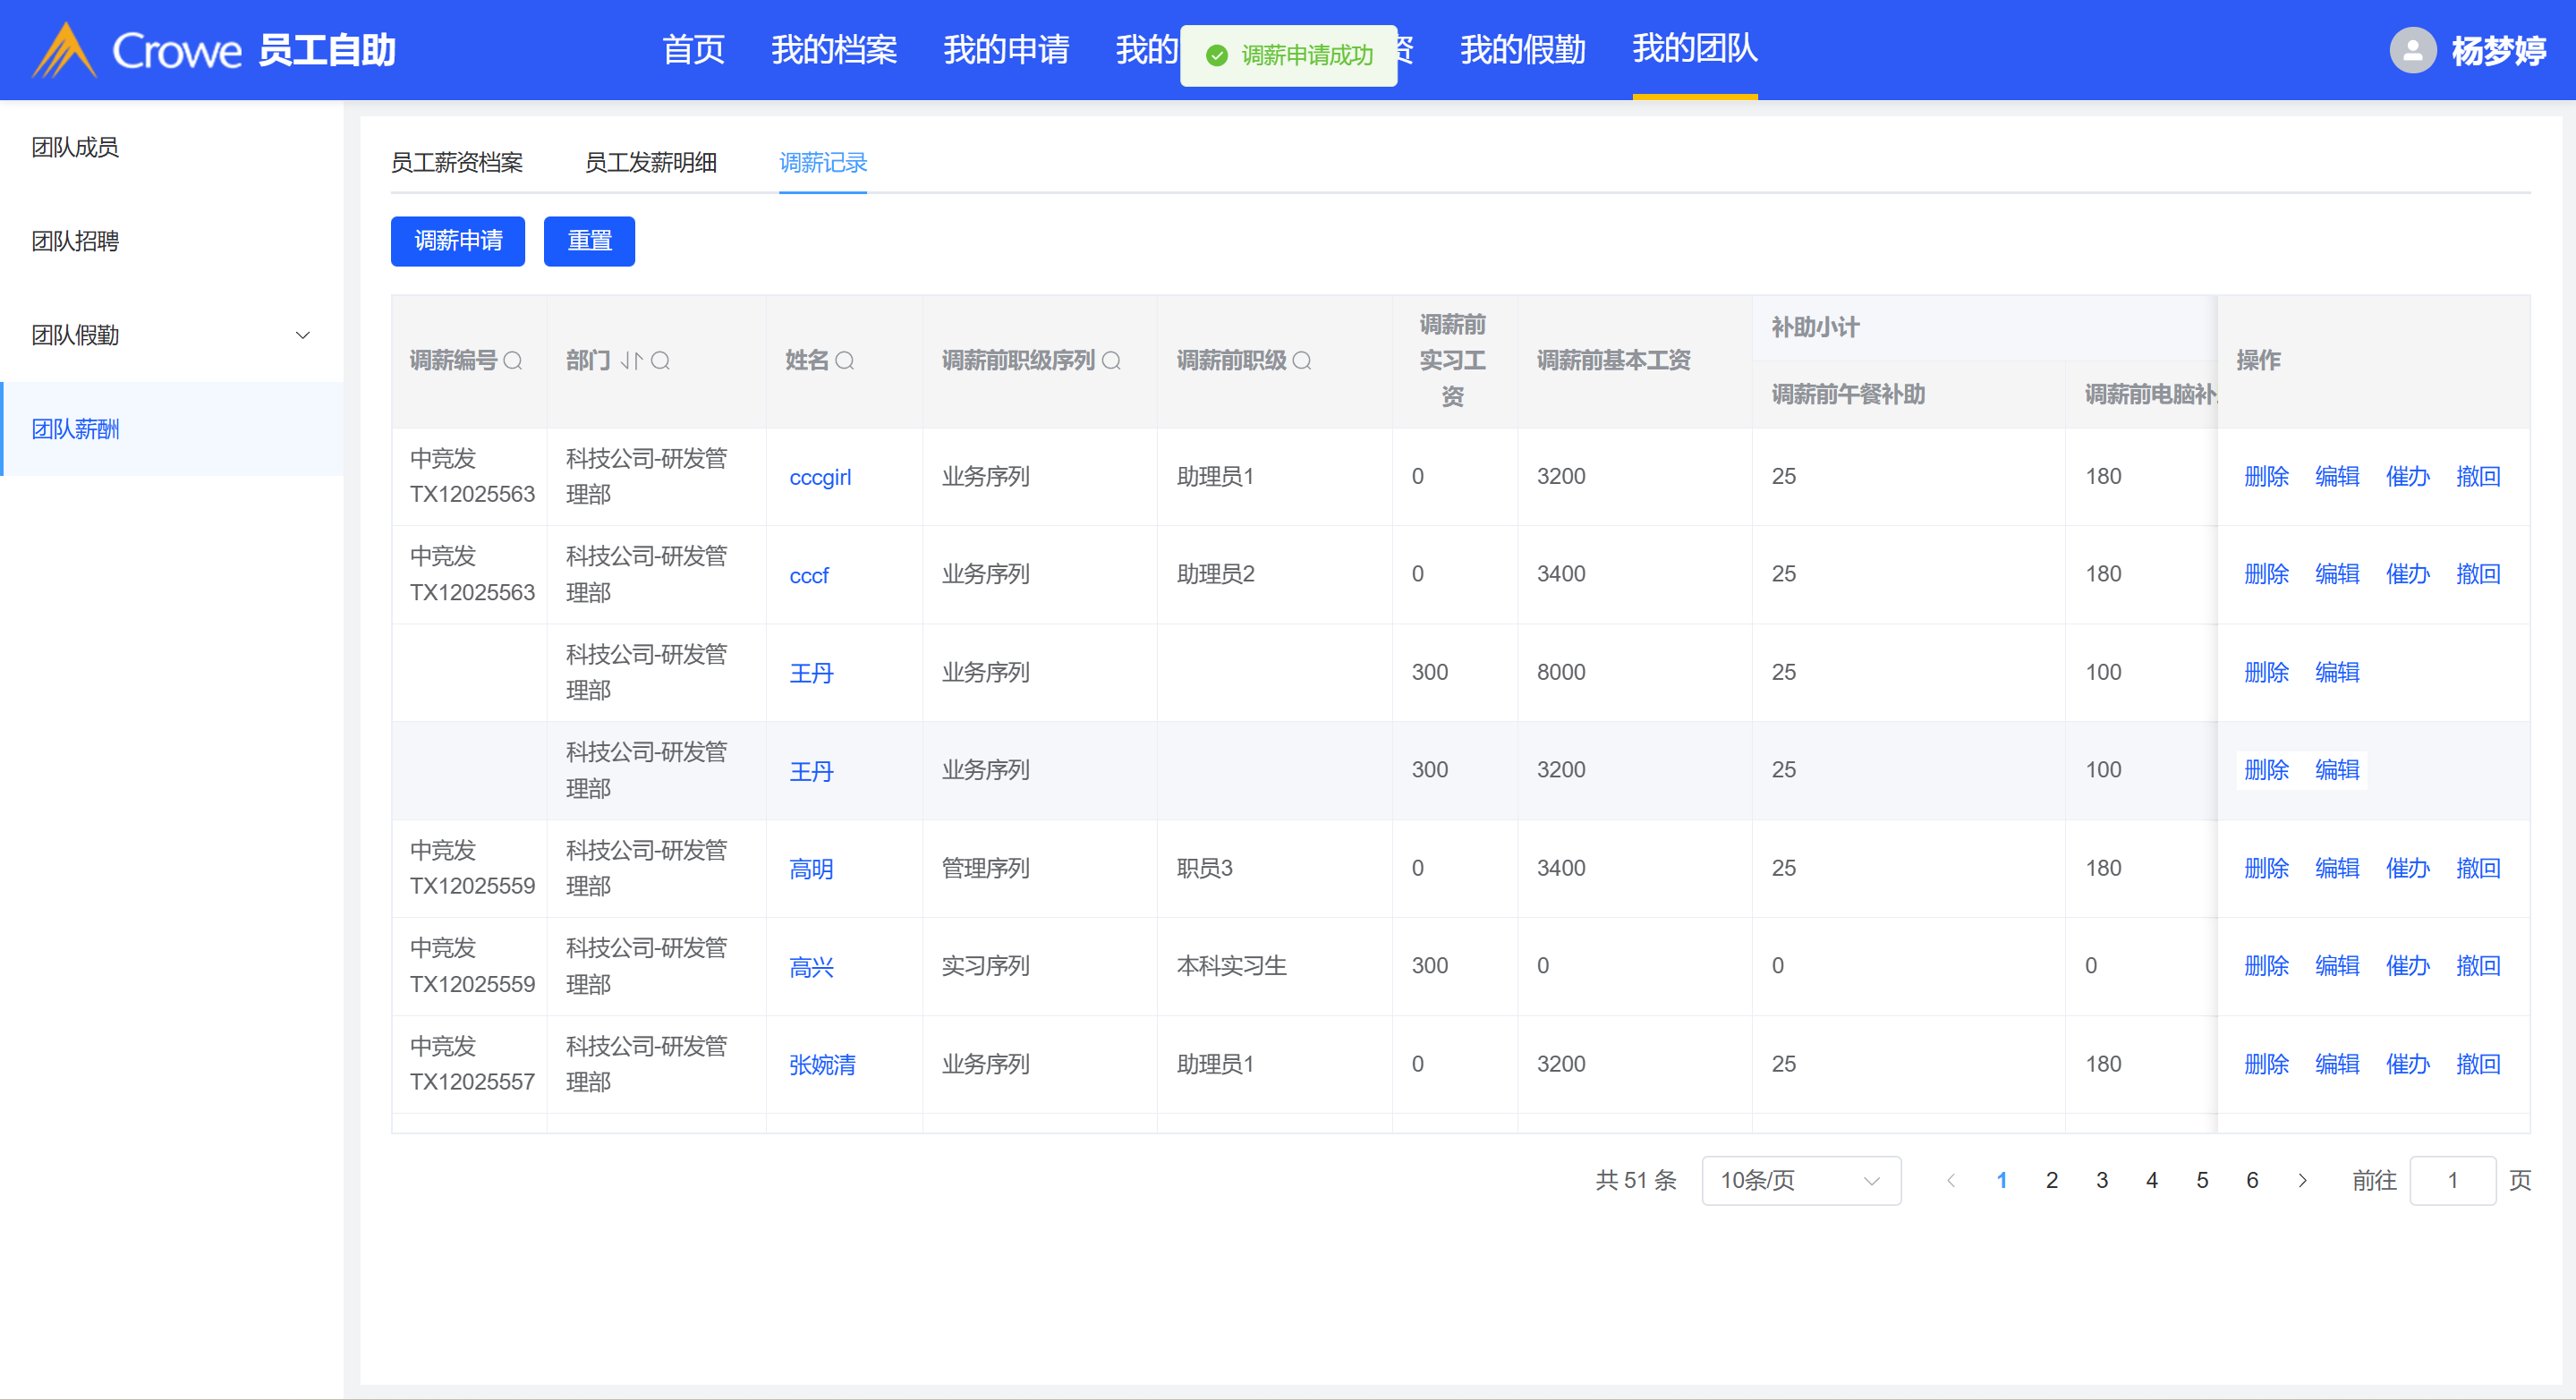This screenshot has height=1400, width=2576.
Task: Switch to the 员工发薪明细 tab
Action: tap(650, 162)
